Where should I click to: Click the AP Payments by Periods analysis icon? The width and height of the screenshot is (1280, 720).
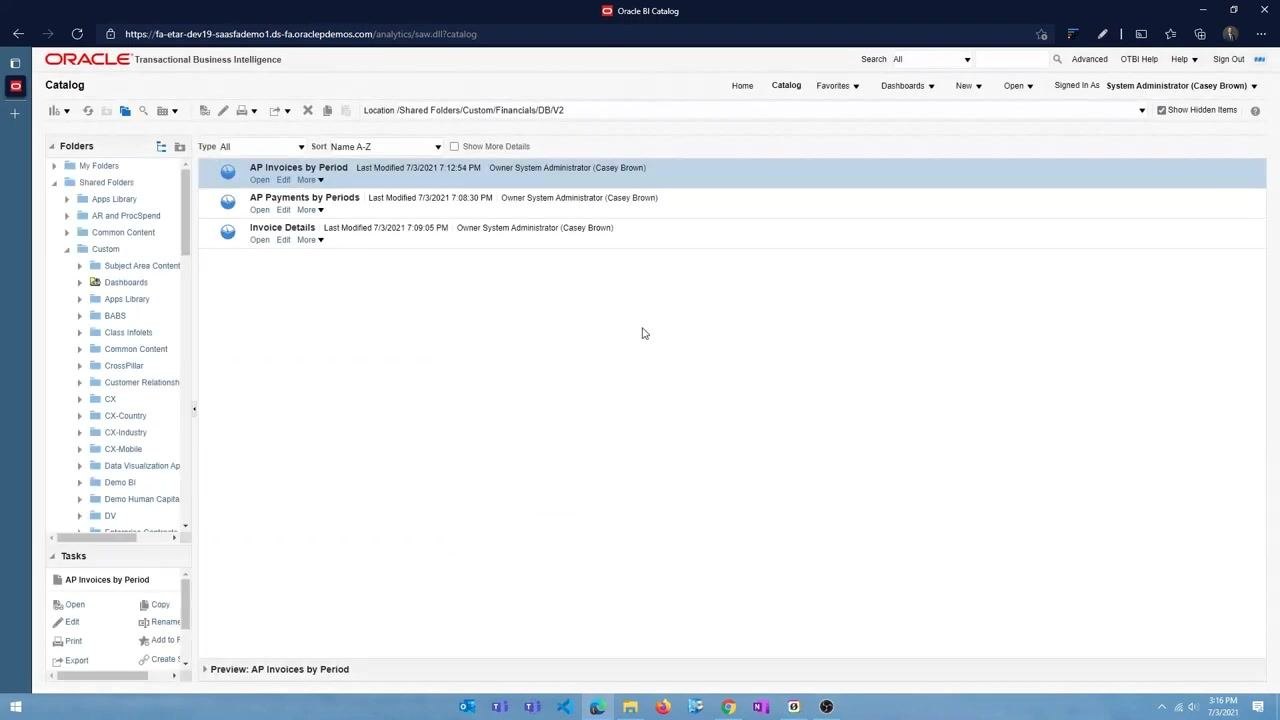[x=228, y=202]
